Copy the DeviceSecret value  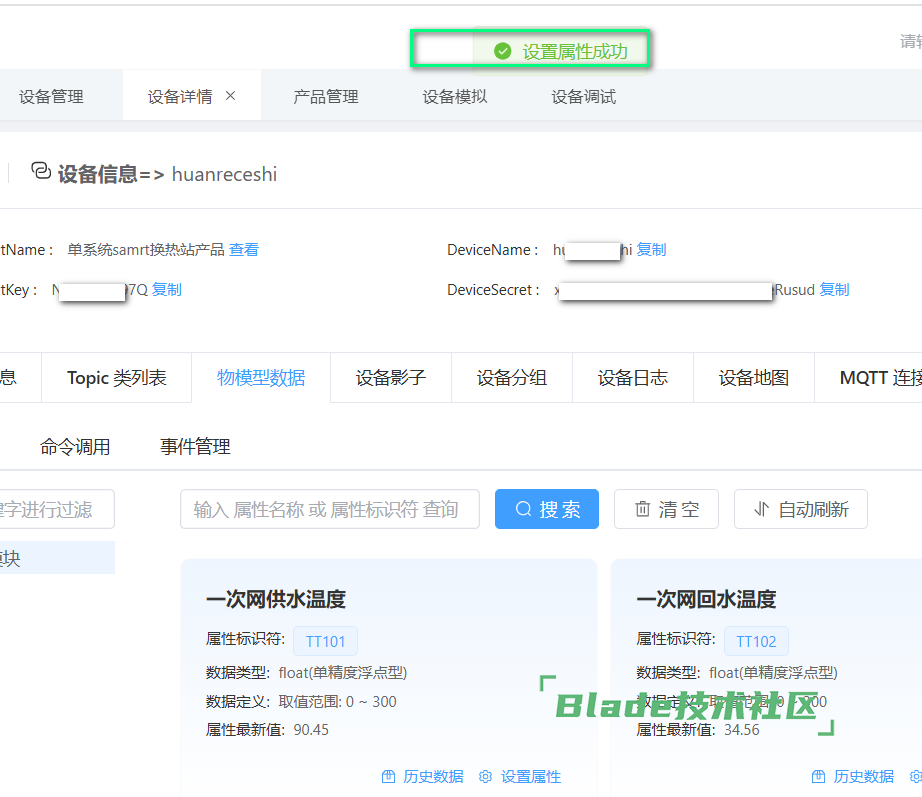tap(834, 290)
